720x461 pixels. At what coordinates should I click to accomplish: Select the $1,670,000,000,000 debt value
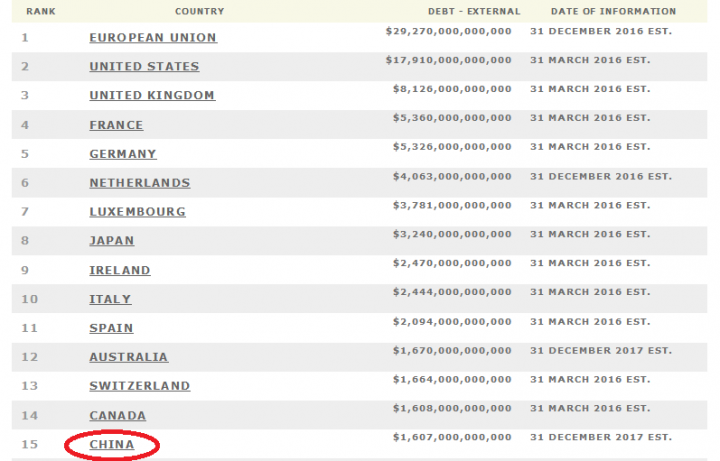pos(452,351)
